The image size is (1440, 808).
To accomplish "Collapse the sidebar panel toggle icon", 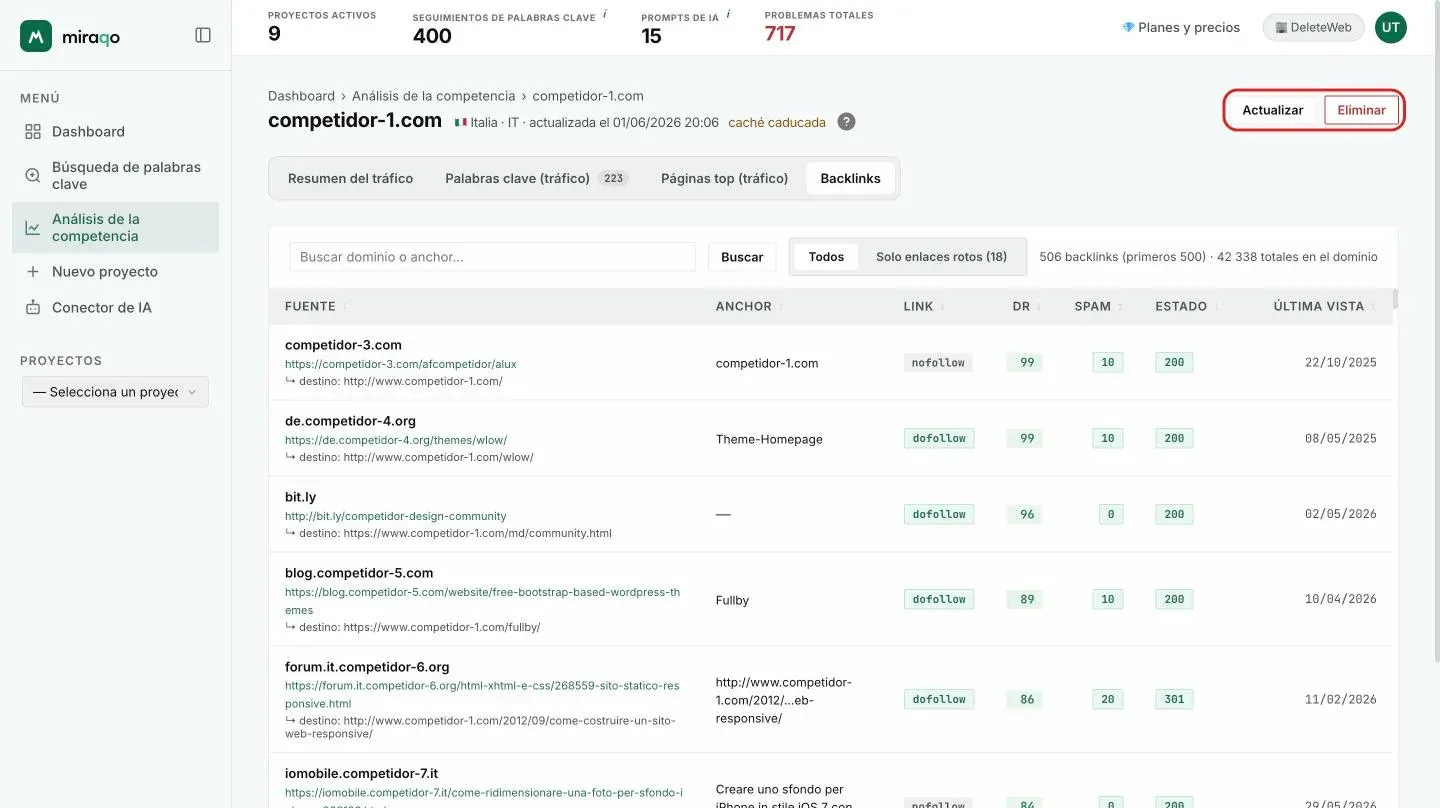I will click(x=203, y=35).
